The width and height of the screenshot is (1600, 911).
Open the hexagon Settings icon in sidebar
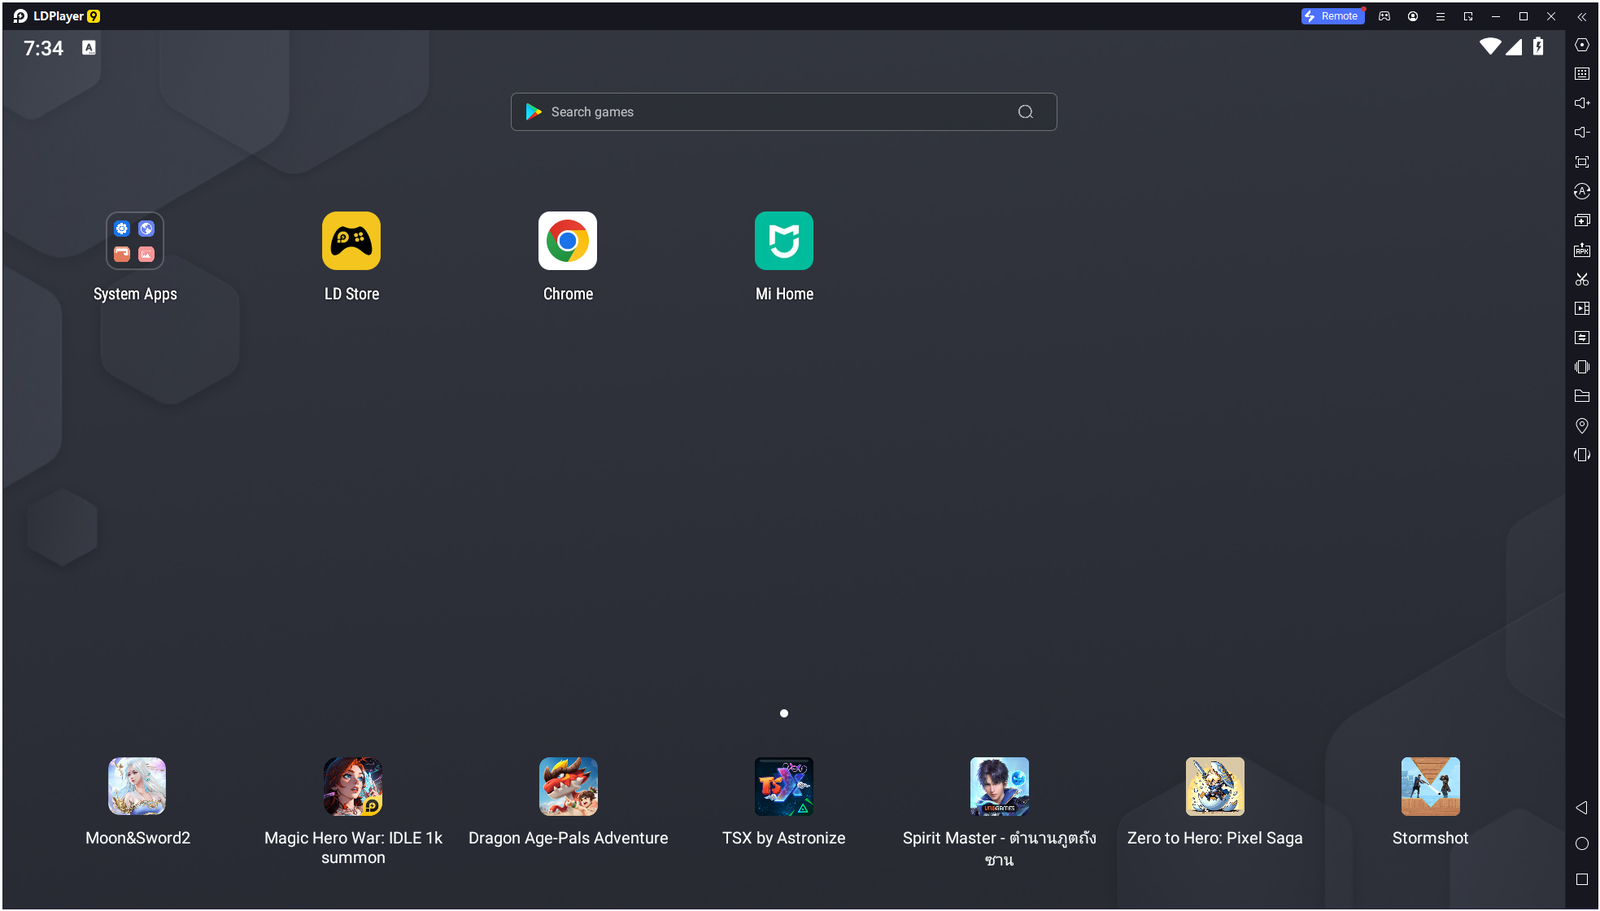click(x=1582, y=45)
